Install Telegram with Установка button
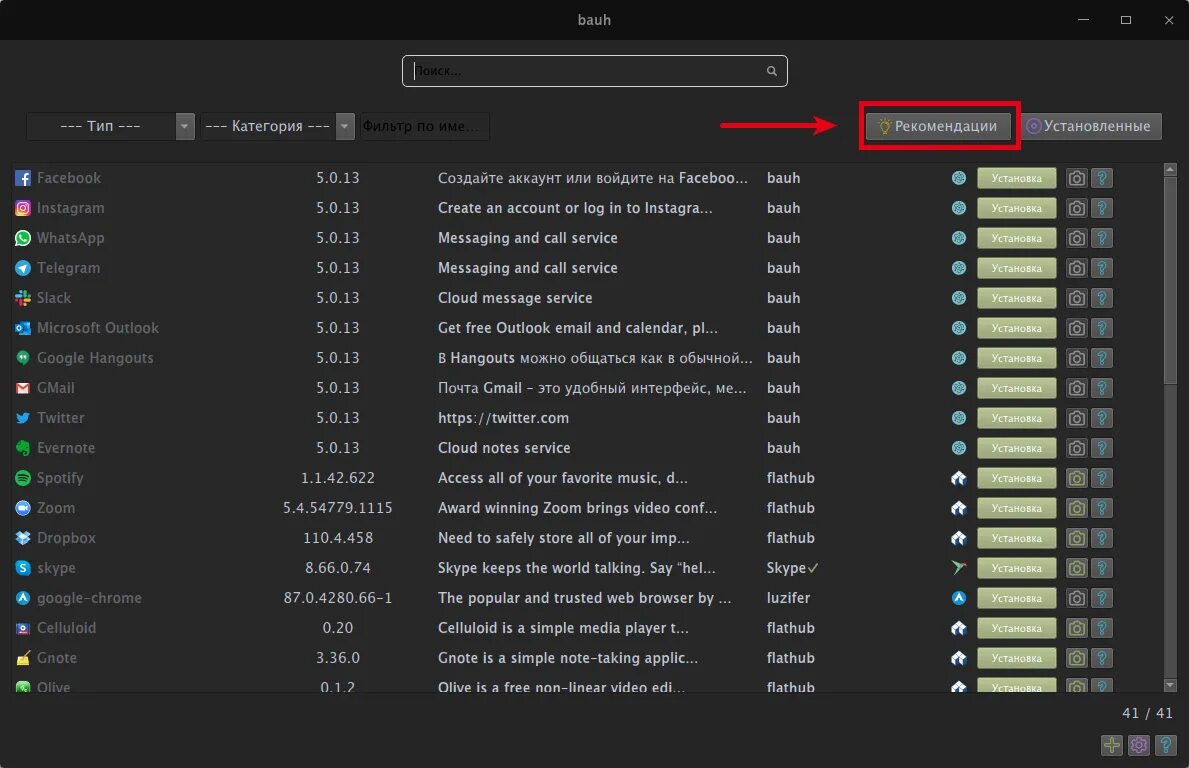The height and width of the screenshot is (768, 1189). tap(1016, 268)
